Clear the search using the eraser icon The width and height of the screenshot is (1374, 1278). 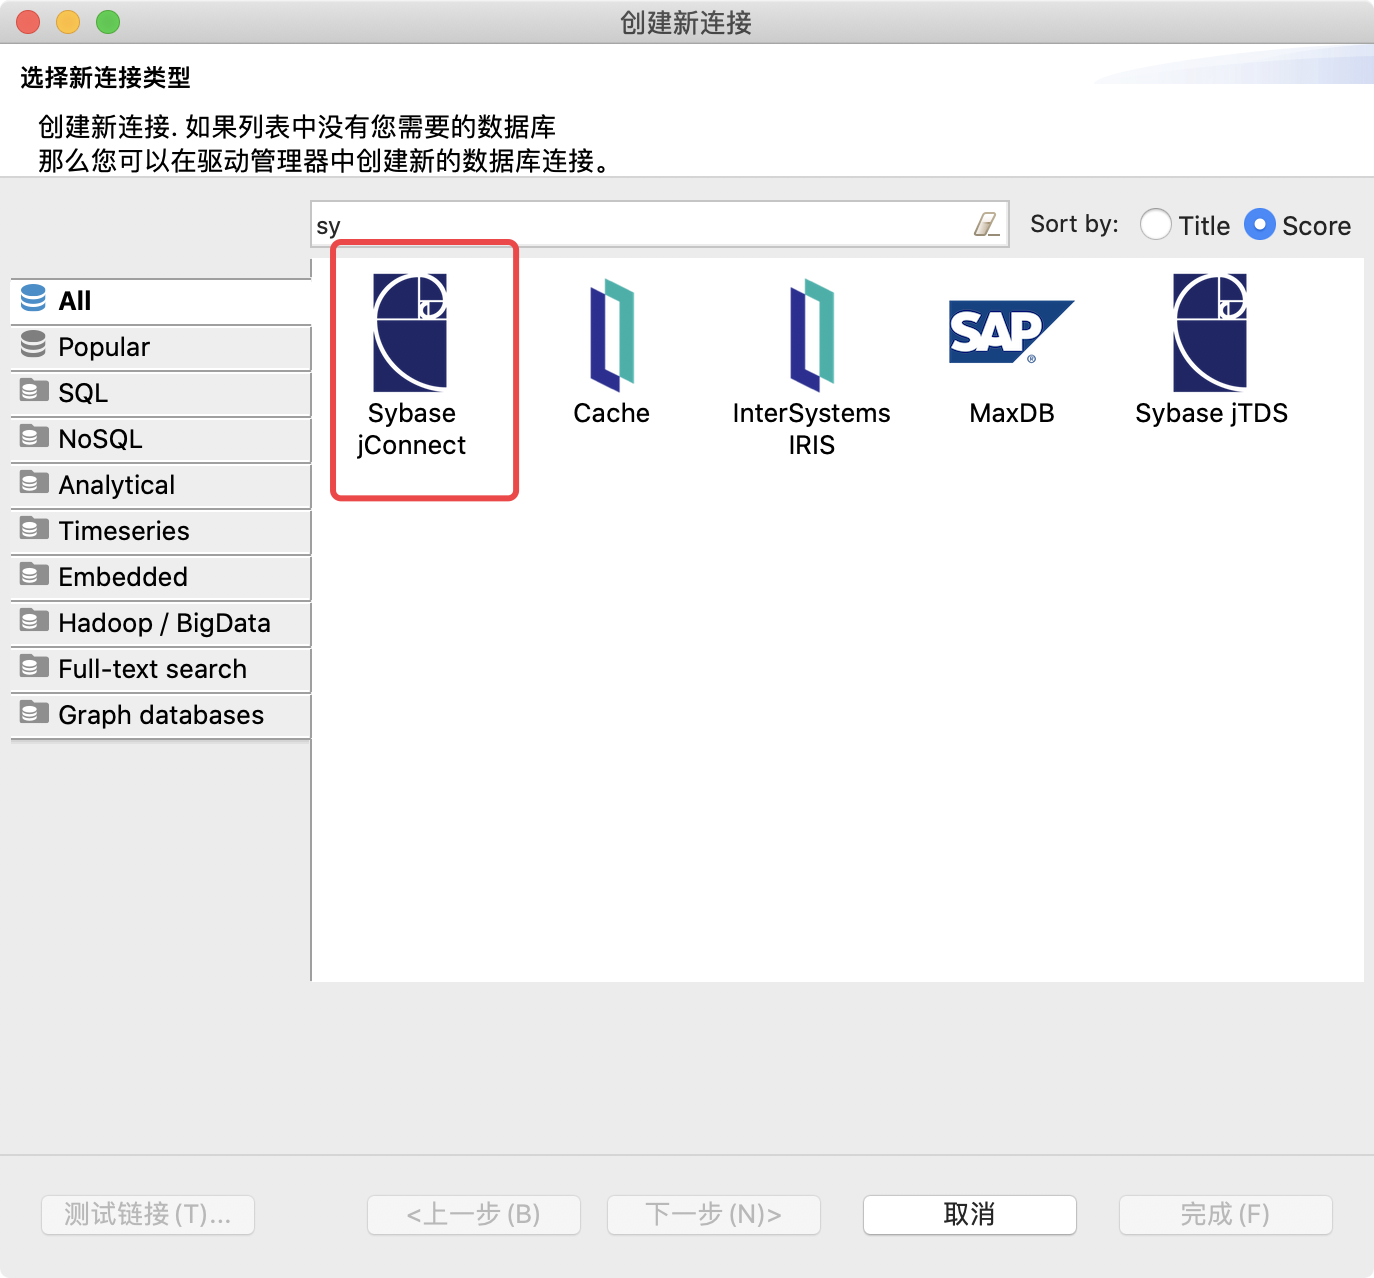pyautogui.click(x=987, y=225)
